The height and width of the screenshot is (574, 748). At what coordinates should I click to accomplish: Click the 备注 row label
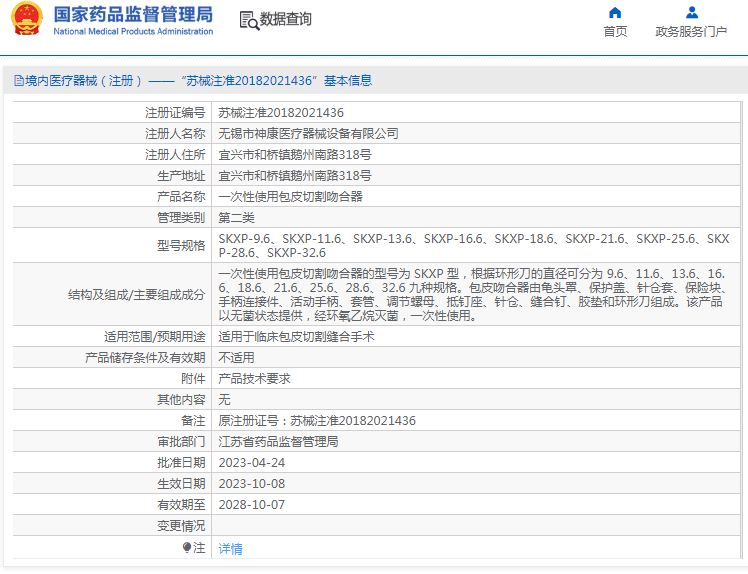193,421
